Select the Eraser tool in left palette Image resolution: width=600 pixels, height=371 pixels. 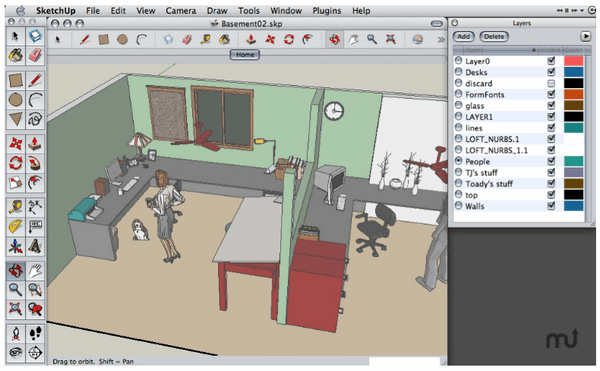coord(35,55)
